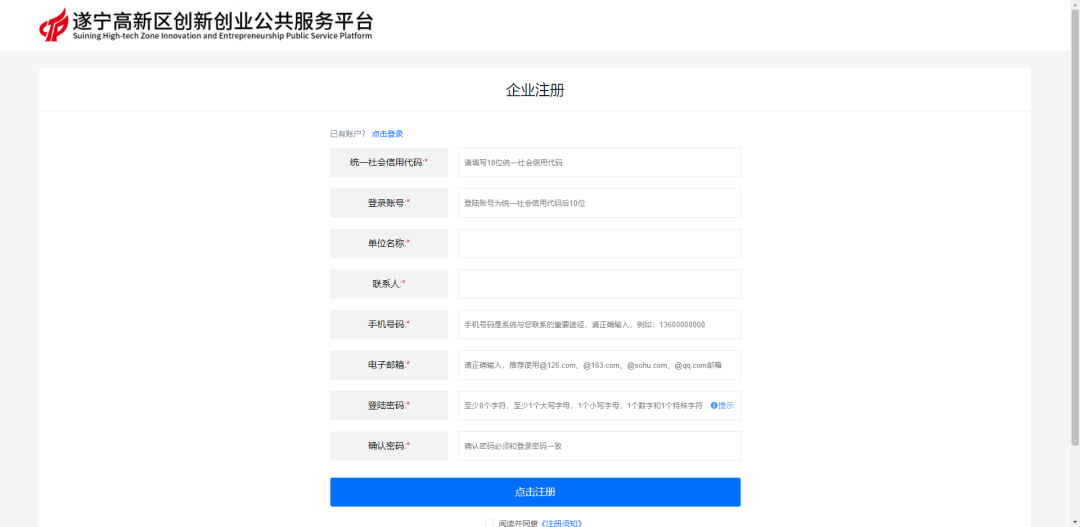Tick the 阅读并同意 agreement checkbox
The height and width of the screenshot is (527, 1080).
pos(489,523)
